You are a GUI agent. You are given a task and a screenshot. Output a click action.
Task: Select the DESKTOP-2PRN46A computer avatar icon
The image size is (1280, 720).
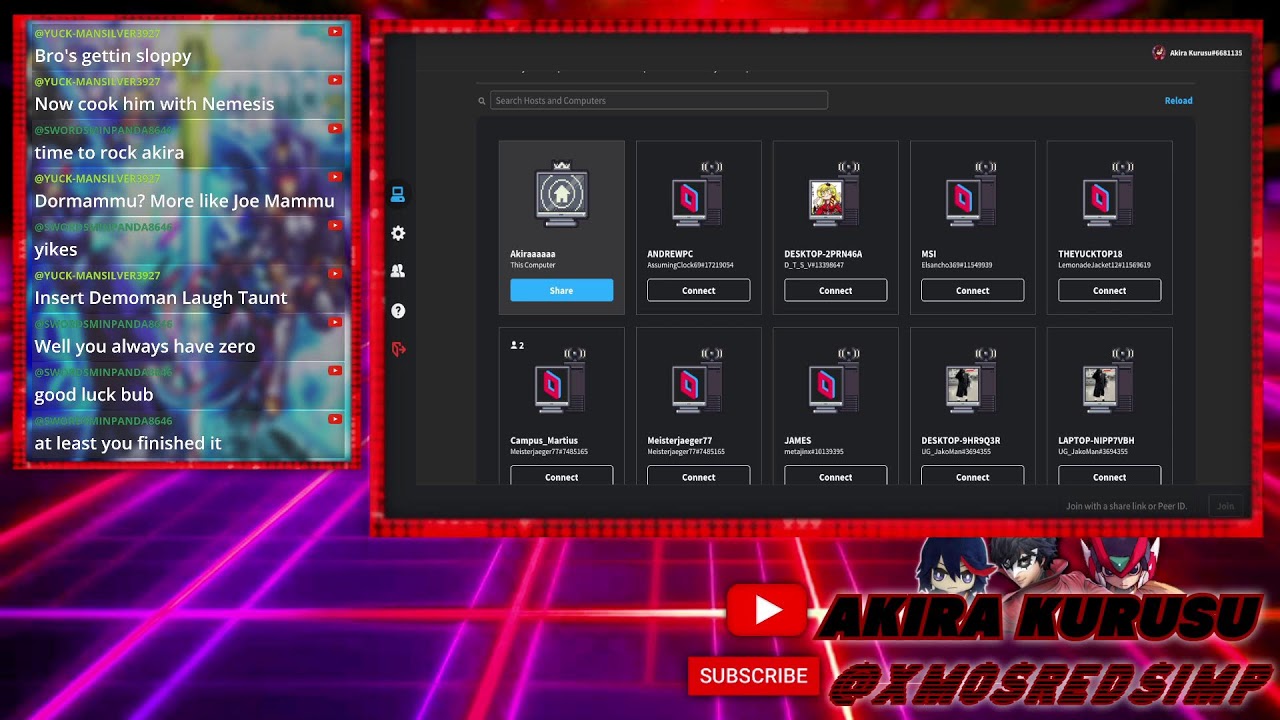point(835,194)
